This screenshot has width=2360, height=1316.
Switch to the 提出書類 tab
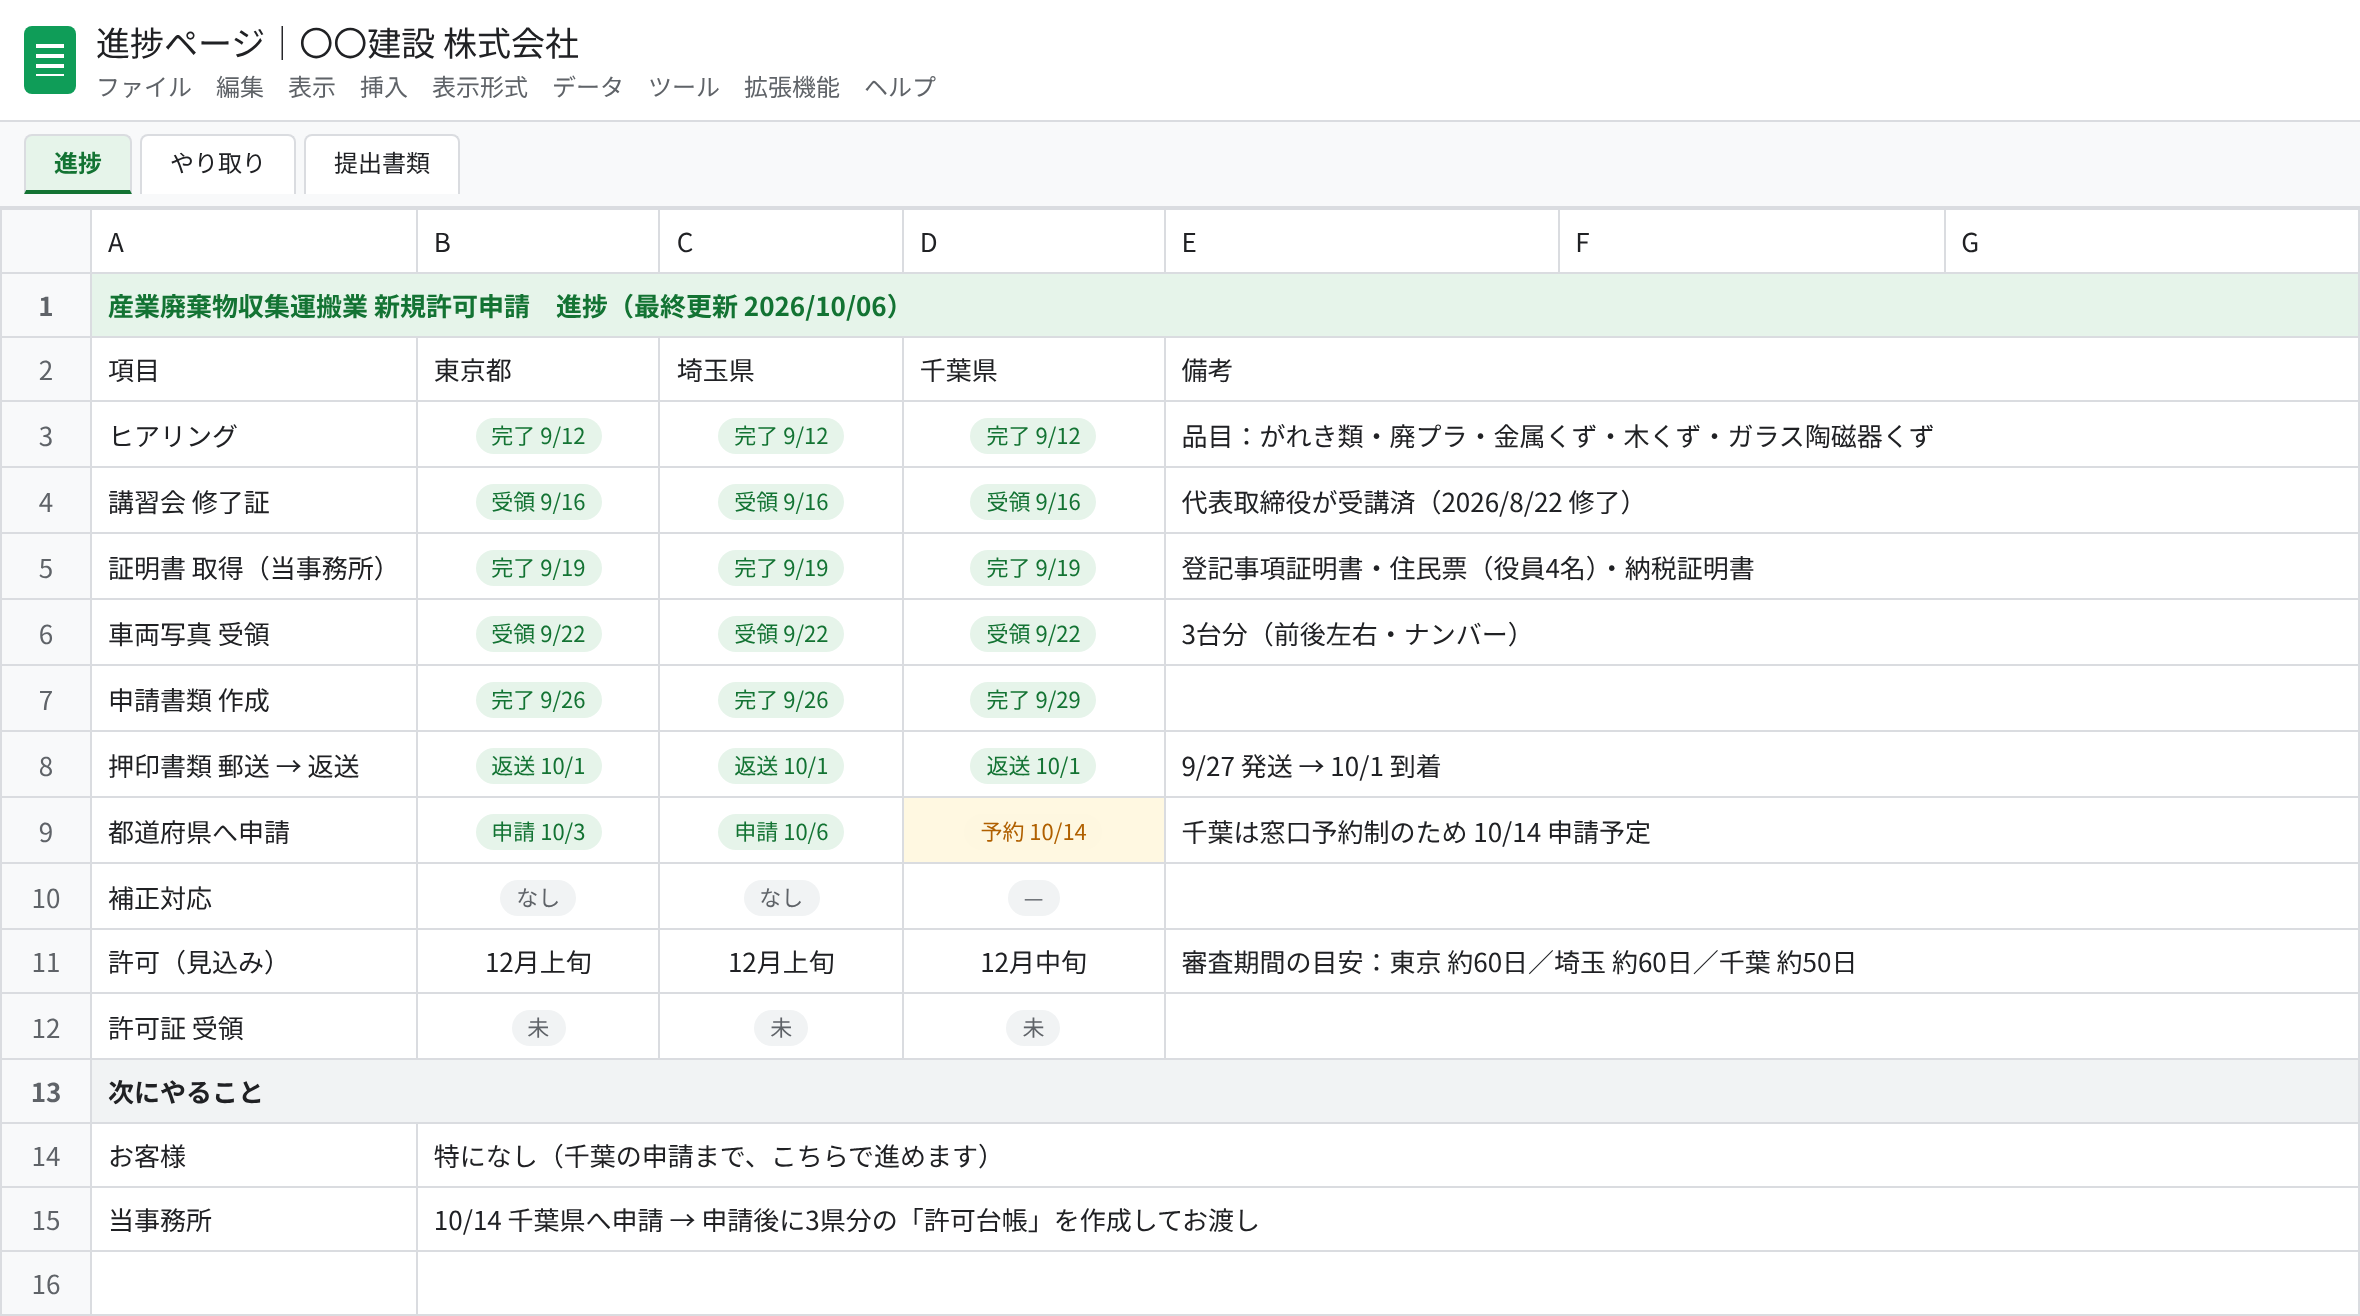pyautogui.click(x=382, y=163)
